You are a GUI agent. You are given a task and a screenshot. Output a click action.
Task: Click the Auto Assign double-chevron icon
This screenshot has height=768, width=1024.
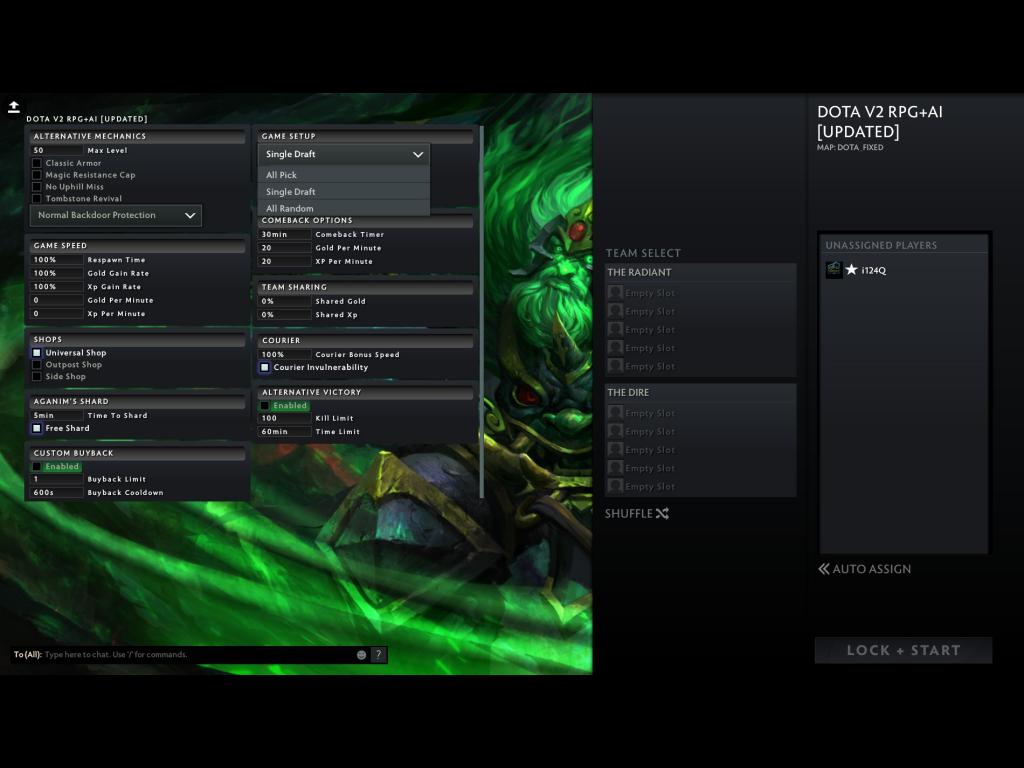click(824, 569)
